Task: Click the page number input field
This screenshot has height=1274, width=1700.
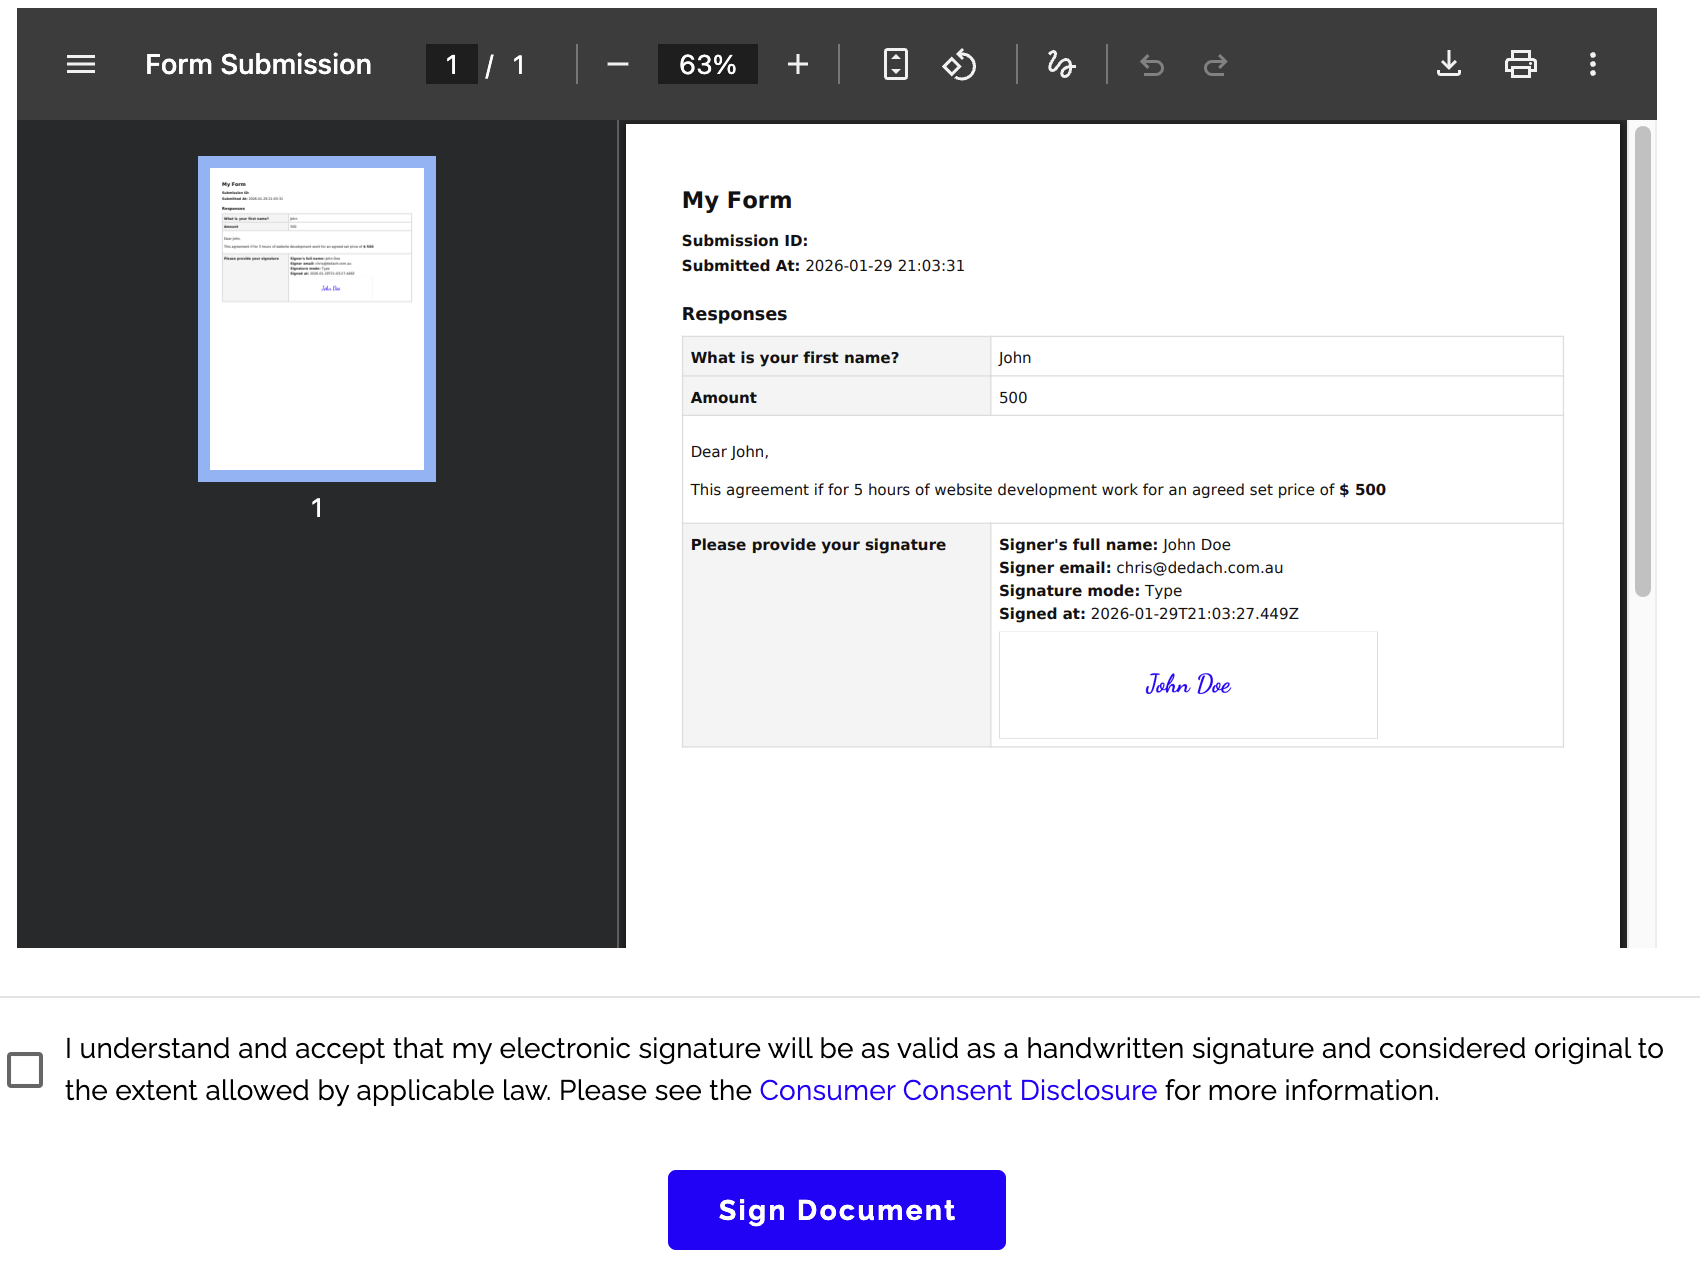Action: click(451, 65)
